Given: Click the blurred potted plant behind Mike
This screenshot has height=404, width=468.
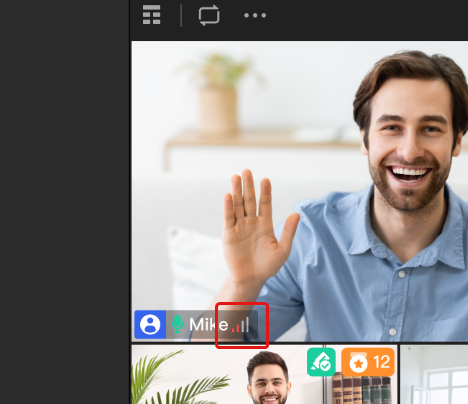Looking at the screenshot, I should [218, 93].
